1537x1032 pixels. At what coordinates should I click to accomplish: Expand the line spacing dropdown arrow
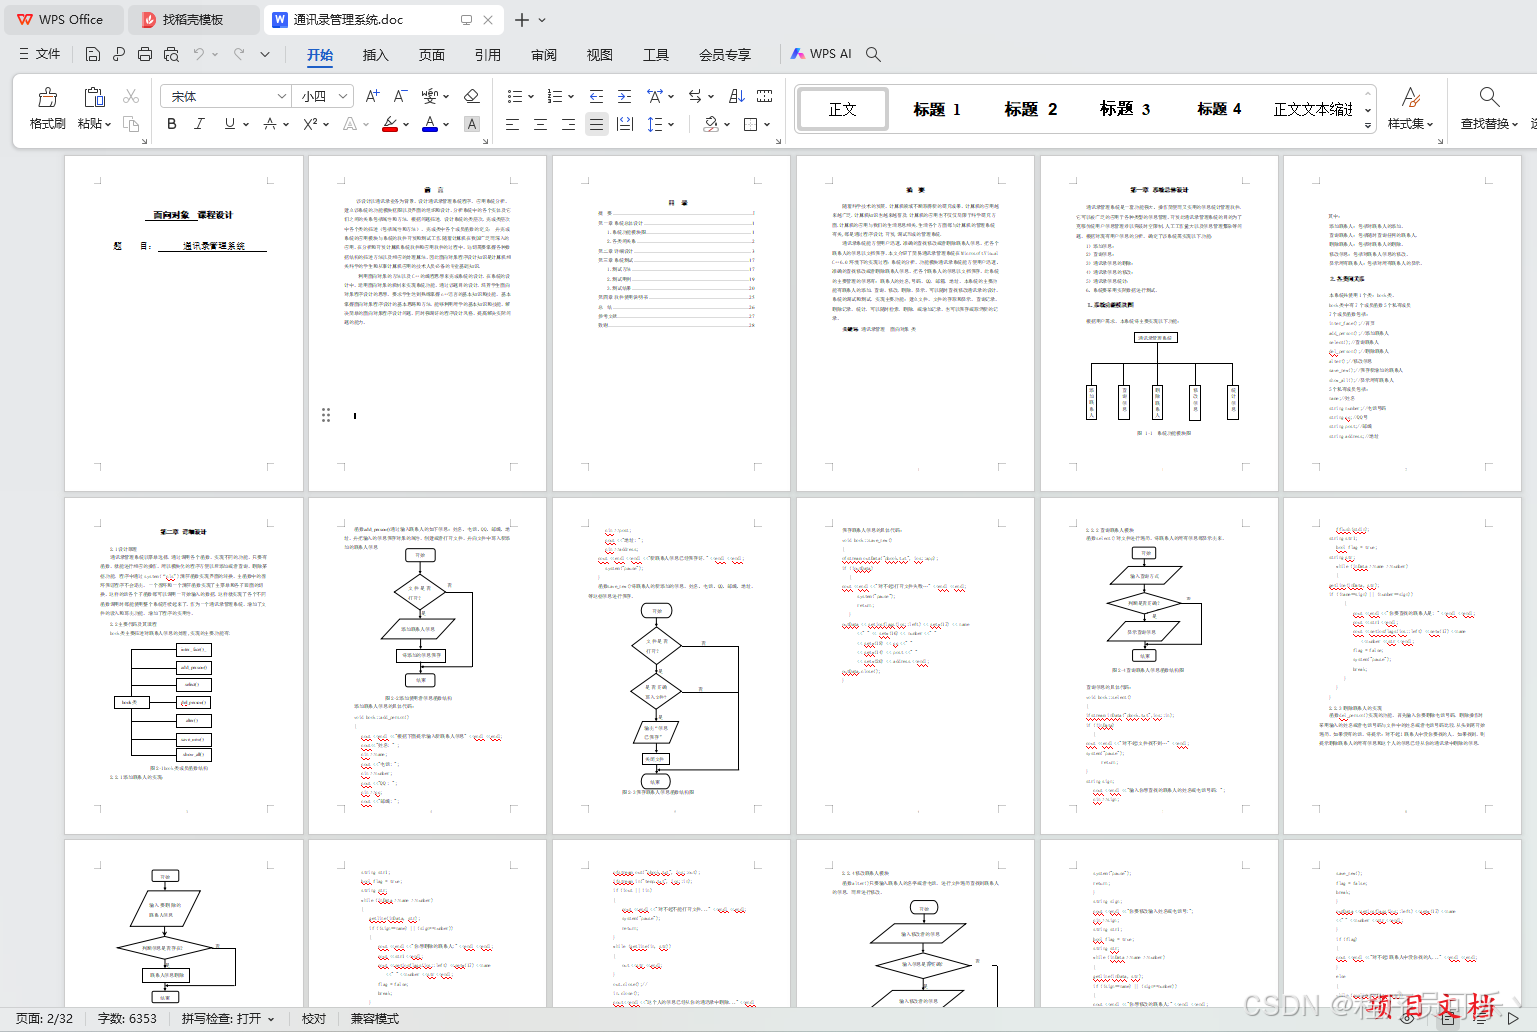tap(671, 125)
